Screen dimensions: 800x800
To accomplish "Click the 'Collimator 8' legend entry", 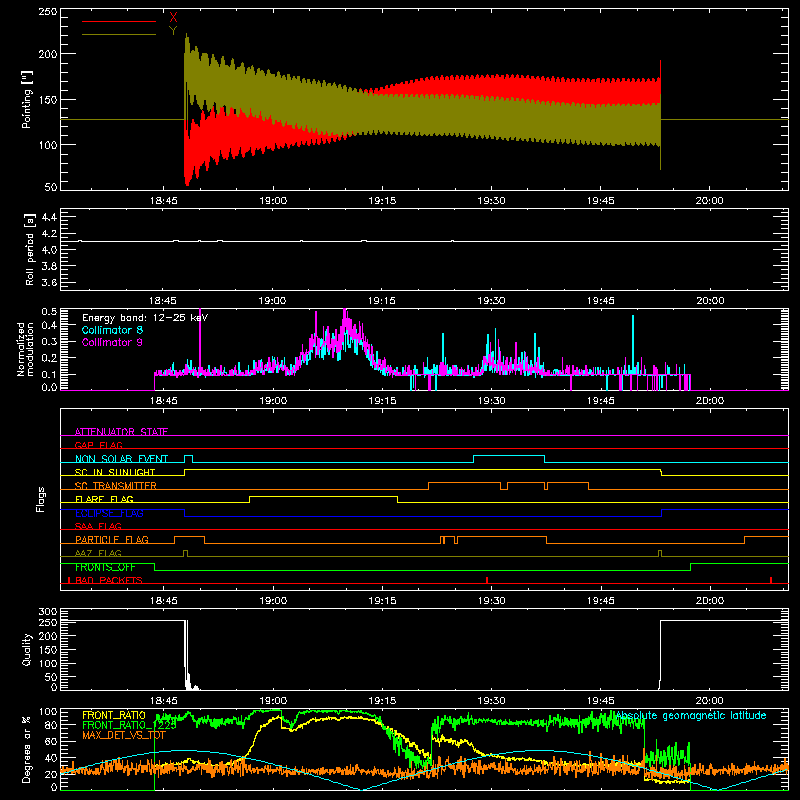I will click(112, 330).
